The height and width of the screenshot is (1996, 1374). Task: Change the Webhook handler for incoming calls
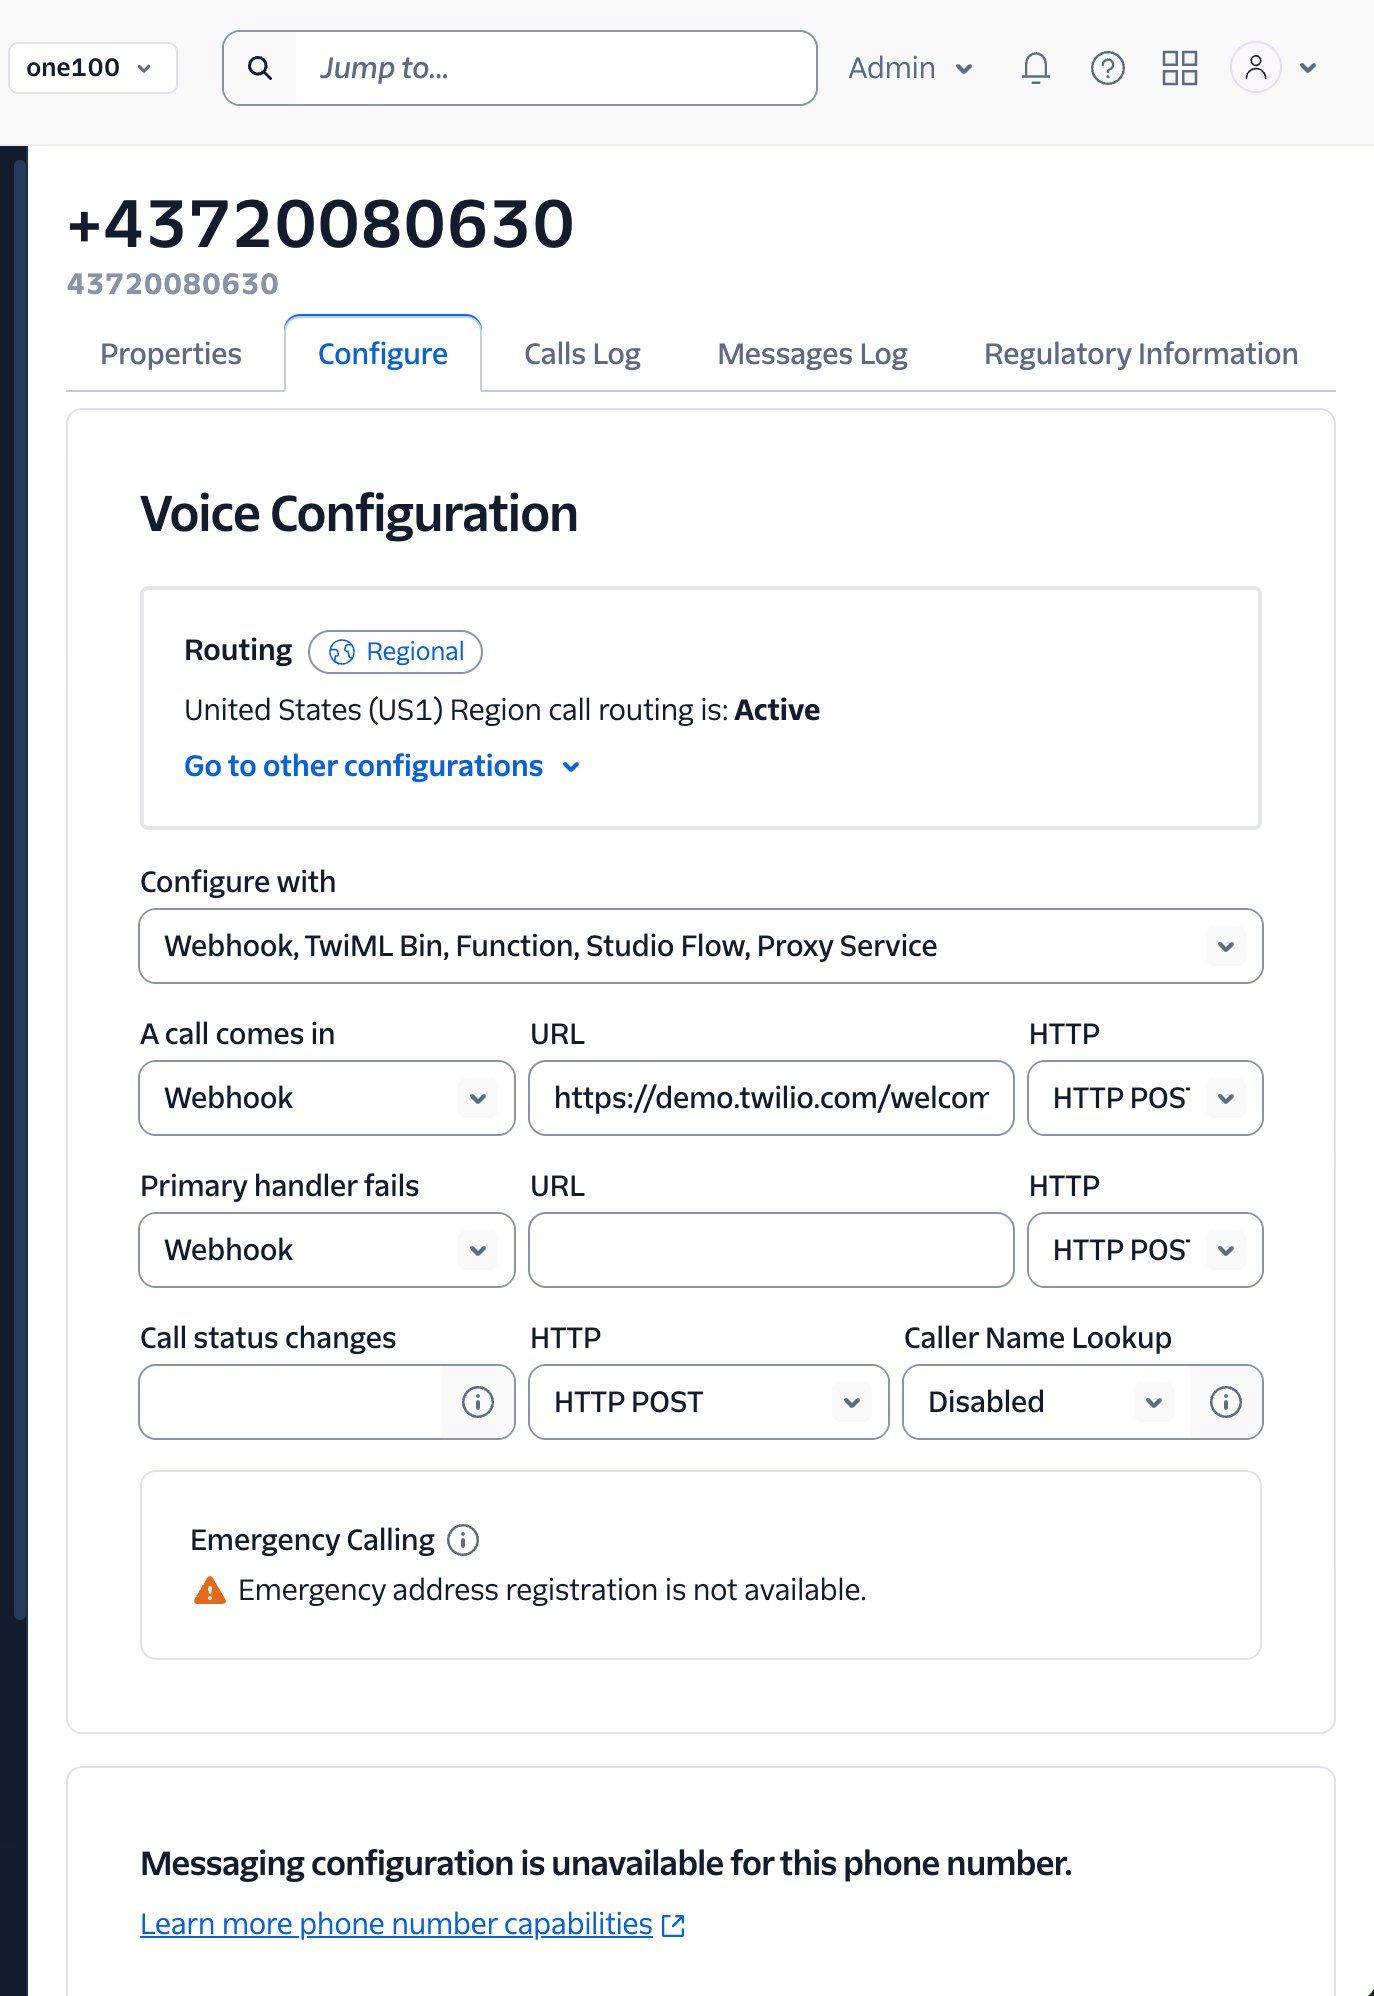(326, 1098)
